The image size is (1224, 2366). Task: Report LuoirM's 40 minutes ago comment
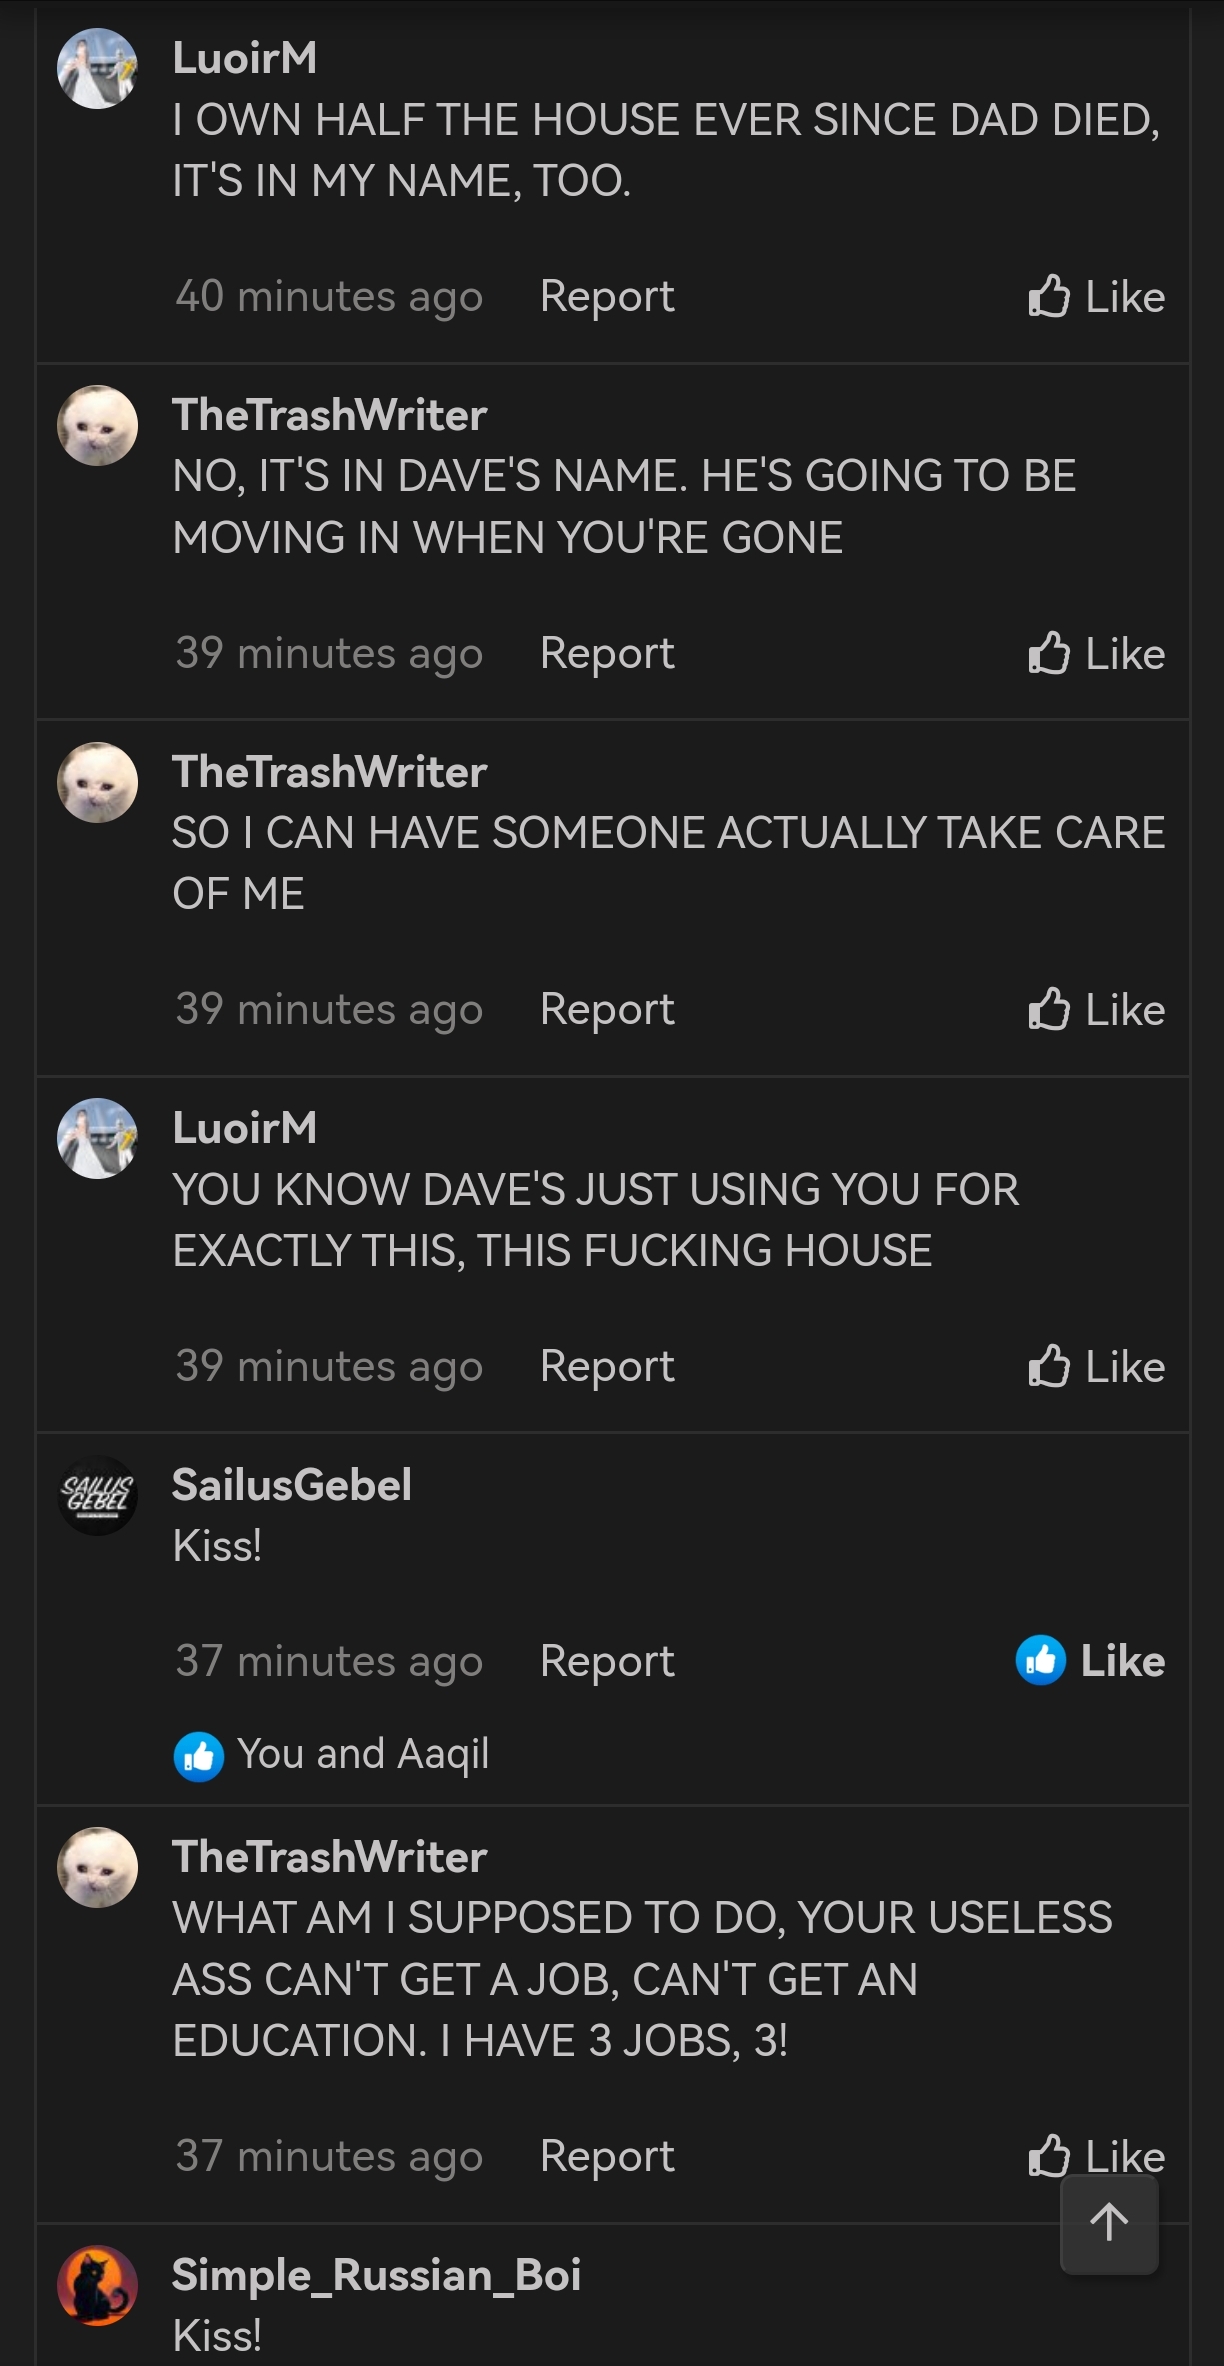tap(607, 297)
